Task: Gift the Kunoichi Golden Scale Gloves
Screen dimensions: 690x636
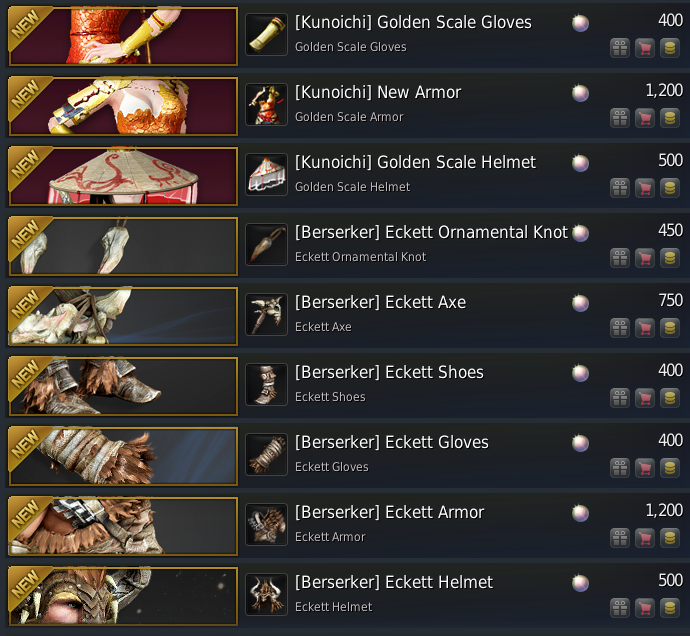Action: pos(620,48)
